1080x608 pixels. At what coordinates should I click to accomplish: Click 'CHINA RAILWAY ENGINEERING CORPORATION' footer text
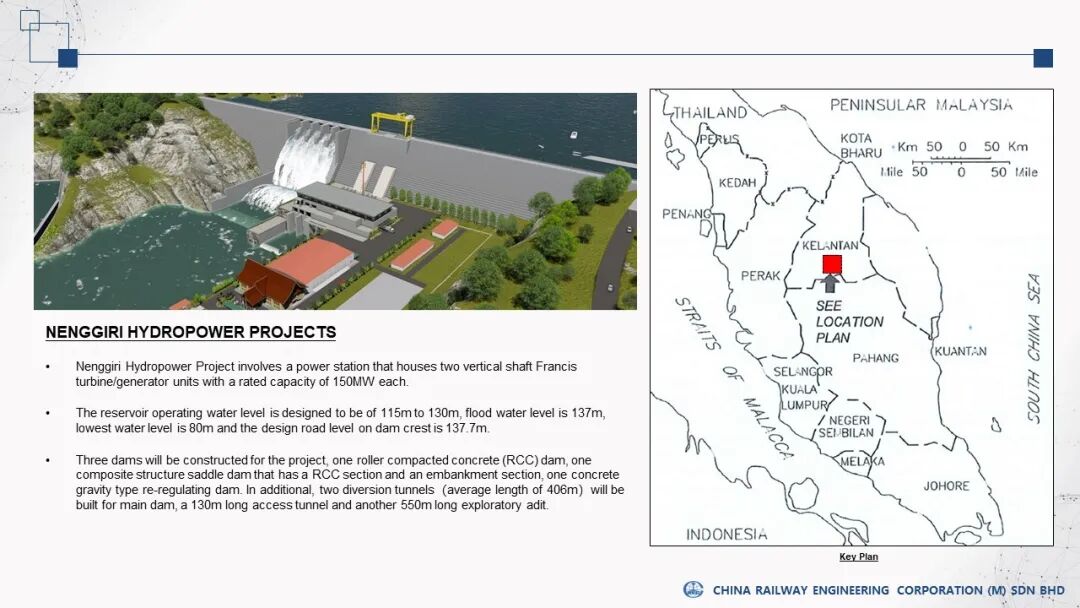pos(889,590)
